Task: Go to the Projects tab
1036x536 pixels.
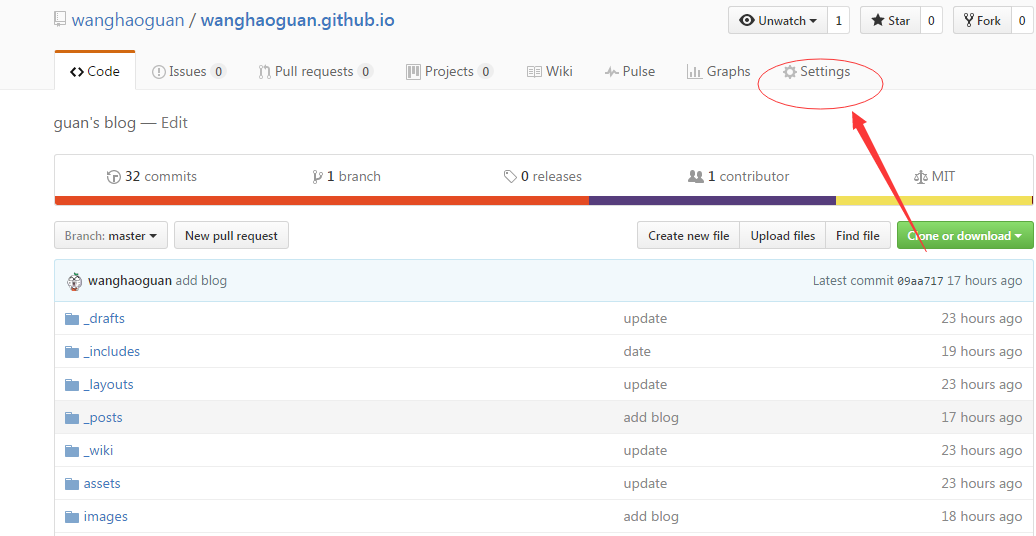Action: tap(449, 71)
